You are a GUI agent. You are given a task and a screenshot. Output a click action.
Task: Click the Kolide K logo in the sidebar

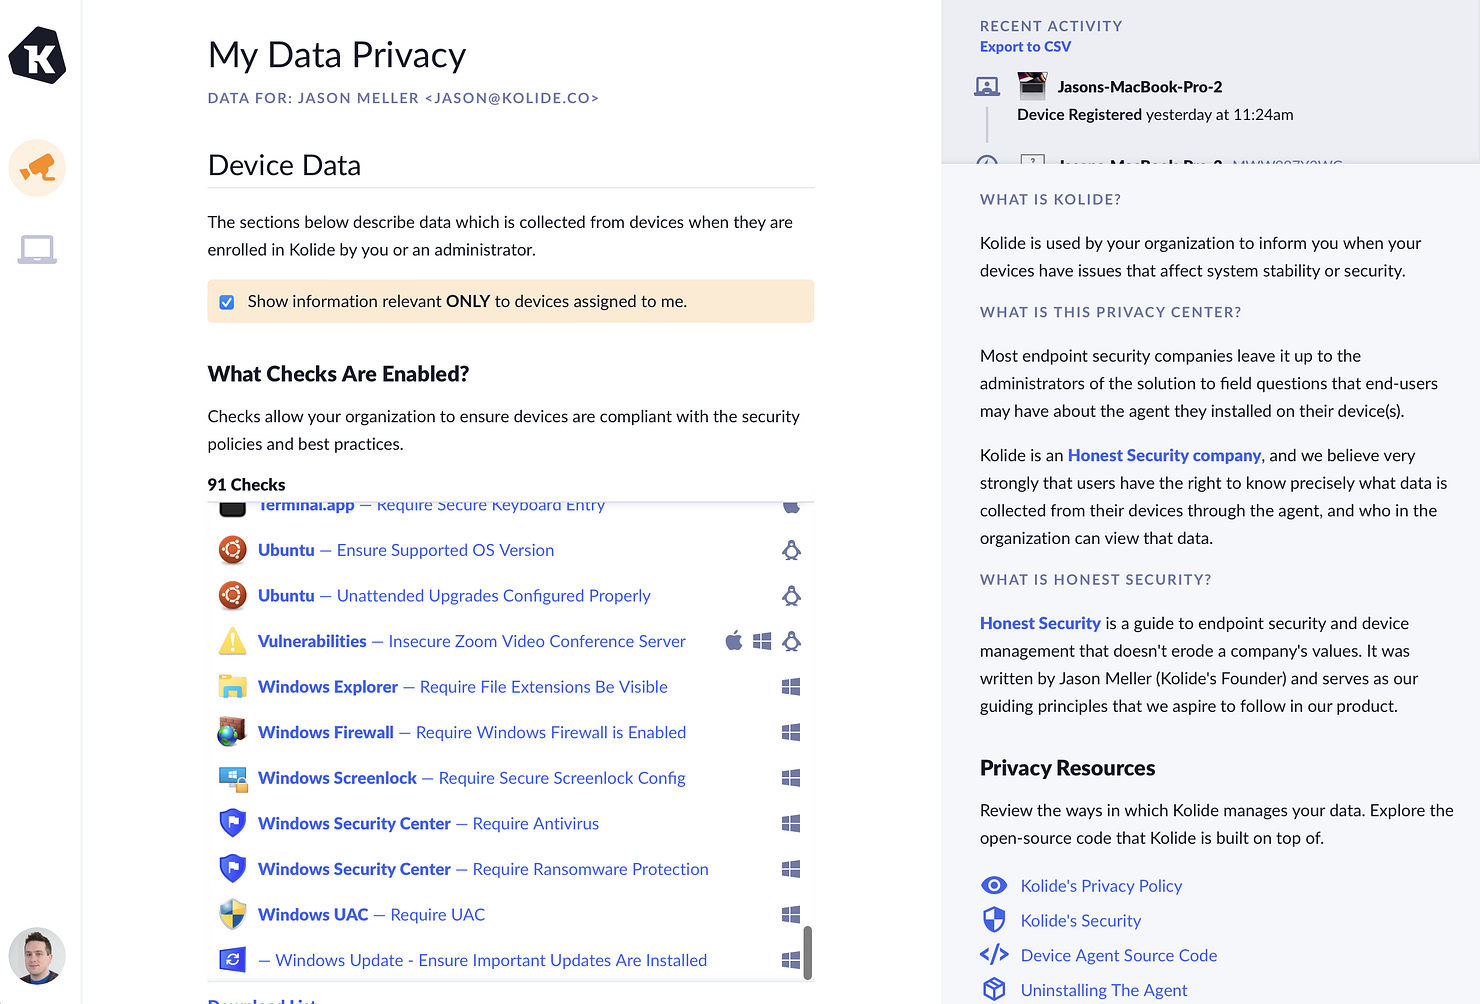click(37, 57)
